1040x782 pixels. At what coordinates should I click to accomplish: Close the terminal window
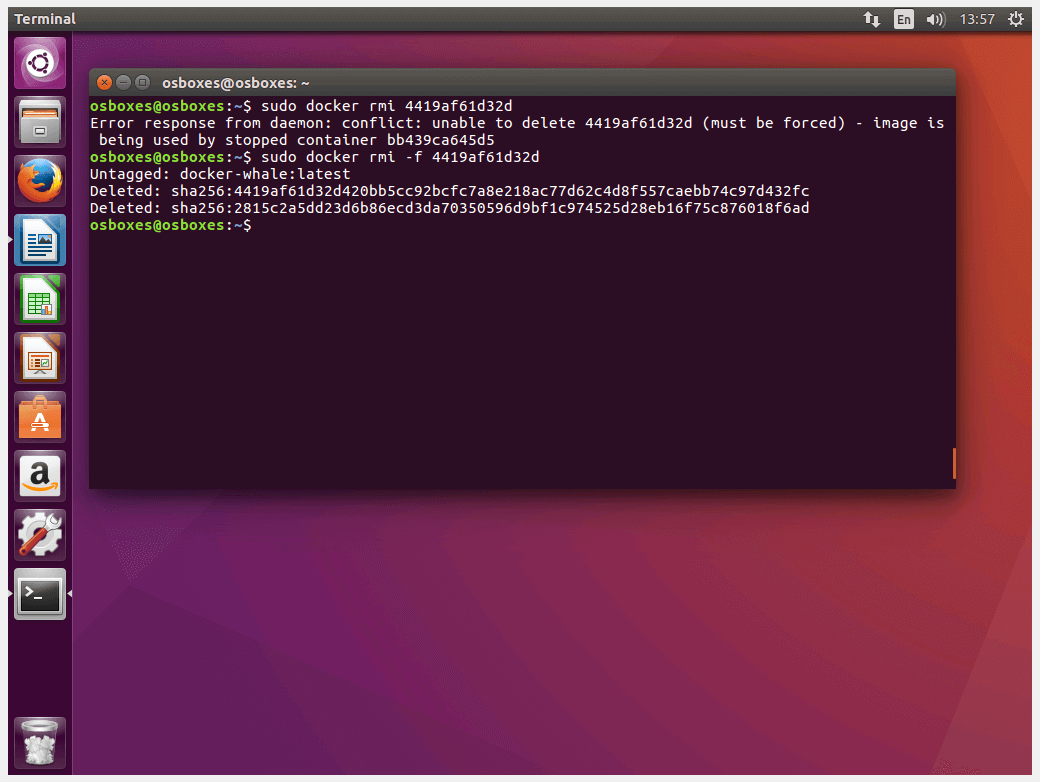point(104,82)
